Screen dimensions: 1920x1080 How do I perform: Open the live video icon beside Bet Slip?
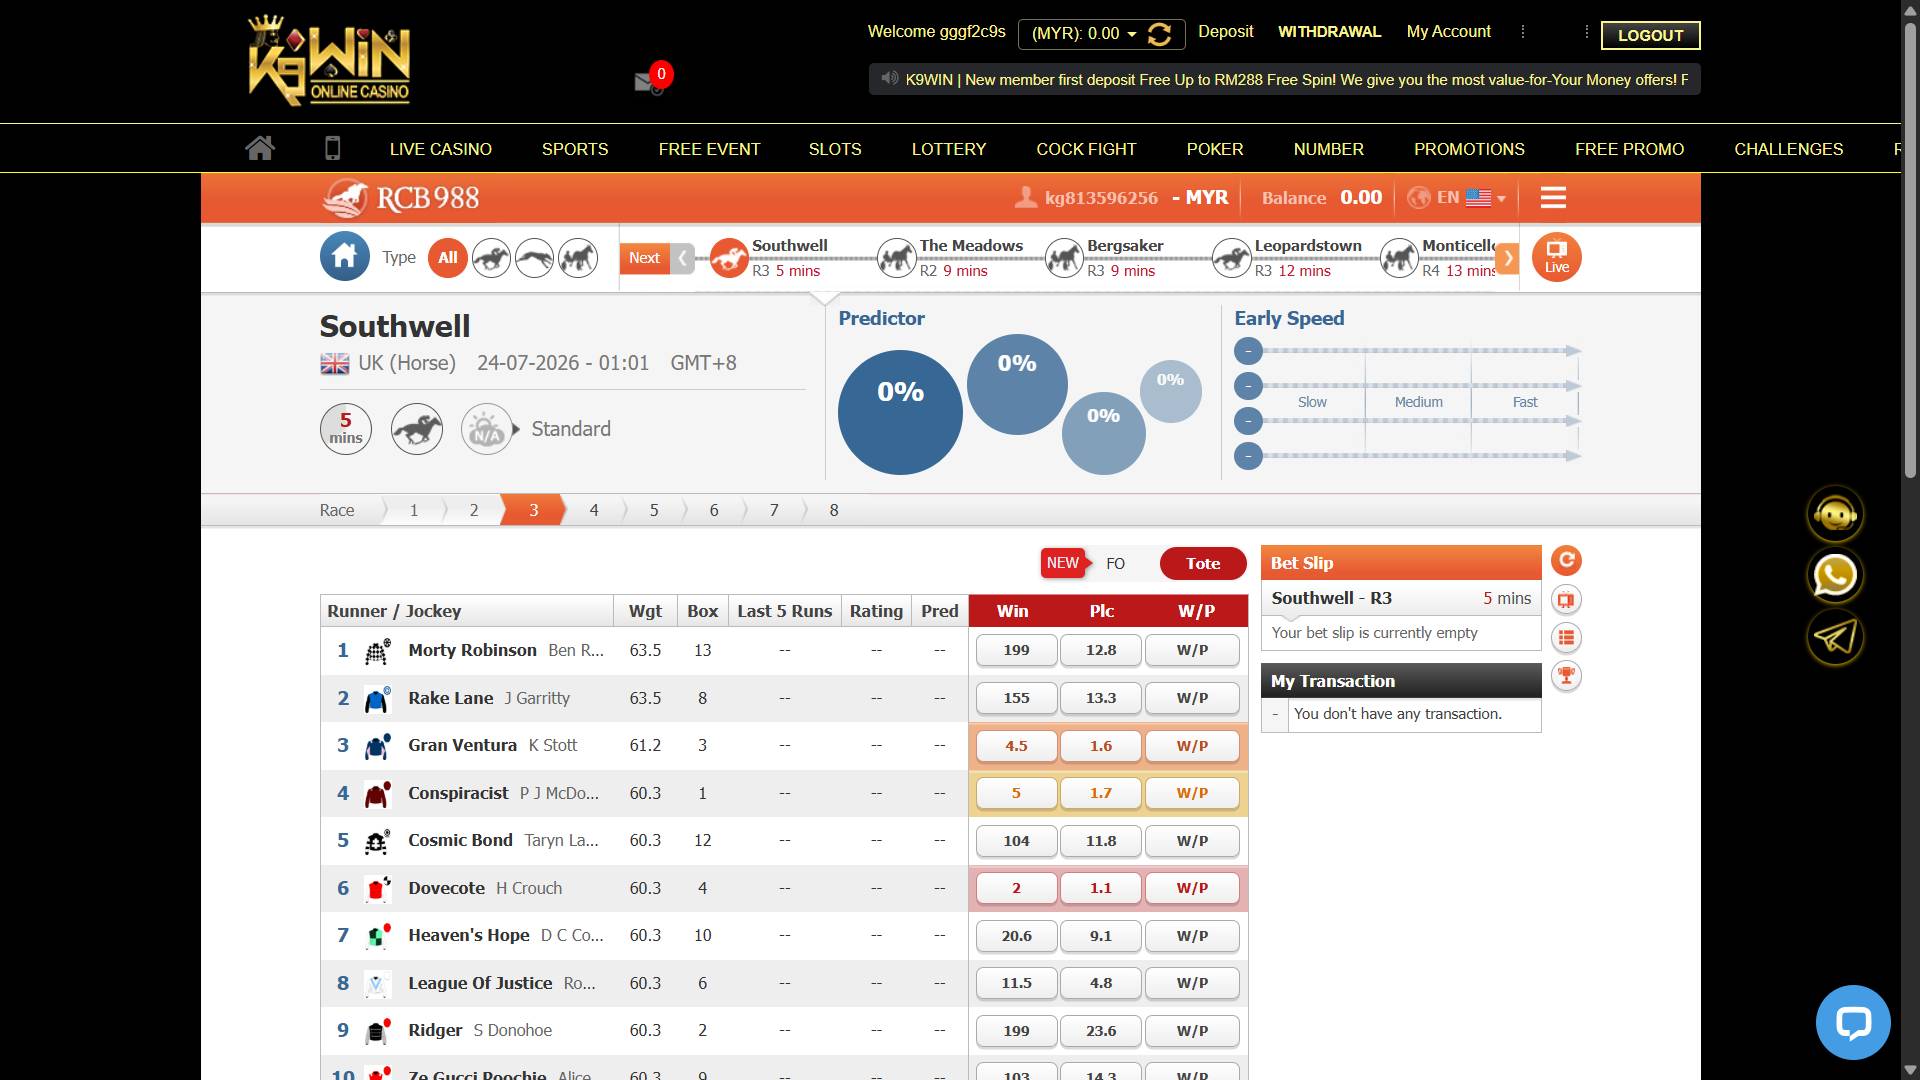pos(1566,600)
